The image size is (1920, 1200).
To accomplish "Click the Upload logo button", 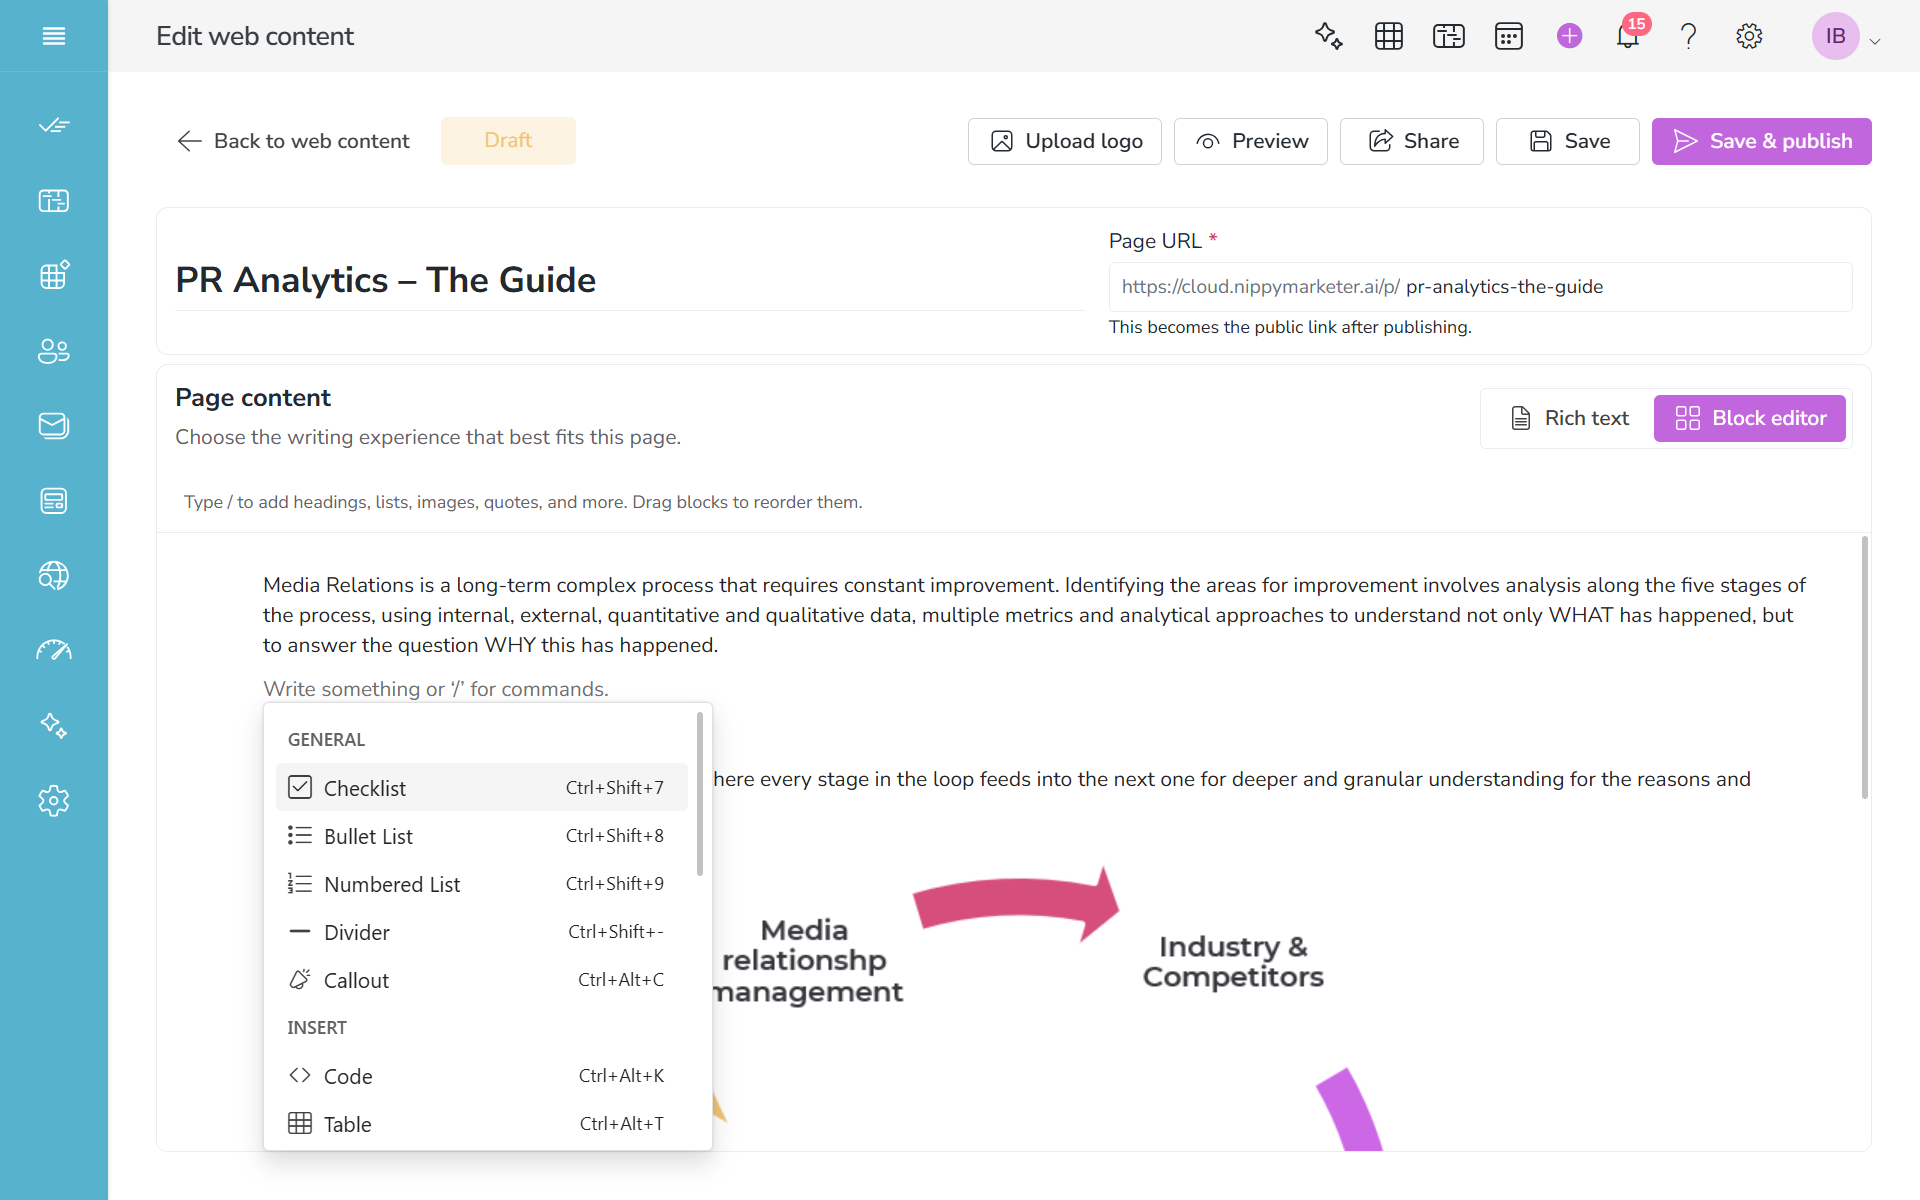I will pyautogui.click(x=1065, y=141).
